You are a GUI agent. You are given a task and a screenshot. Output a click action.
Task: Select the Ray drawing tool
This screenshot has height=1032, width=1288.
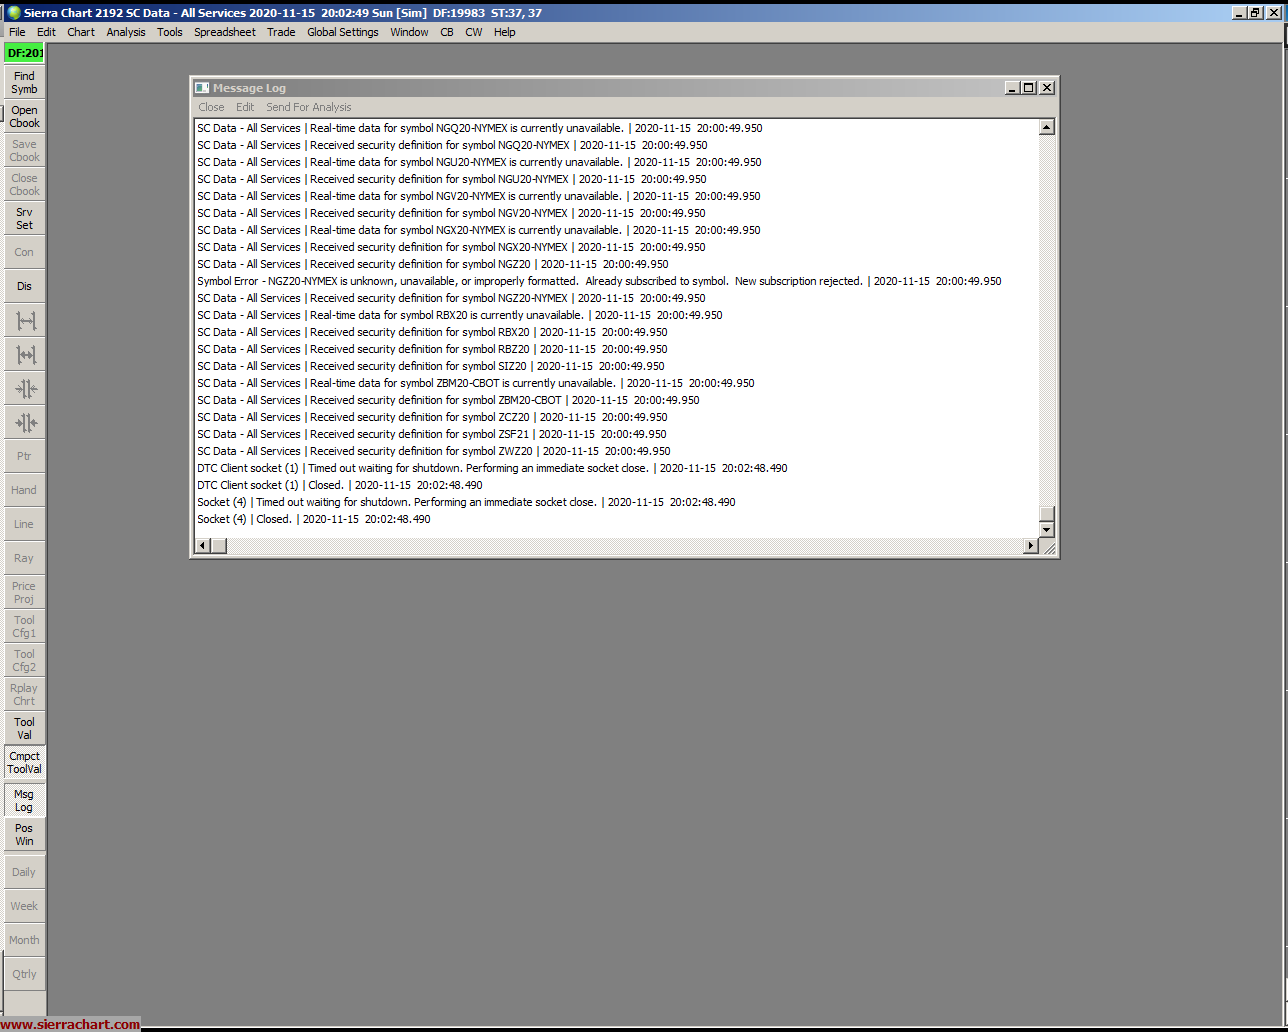pyautogui.click(x=24, y=558)
